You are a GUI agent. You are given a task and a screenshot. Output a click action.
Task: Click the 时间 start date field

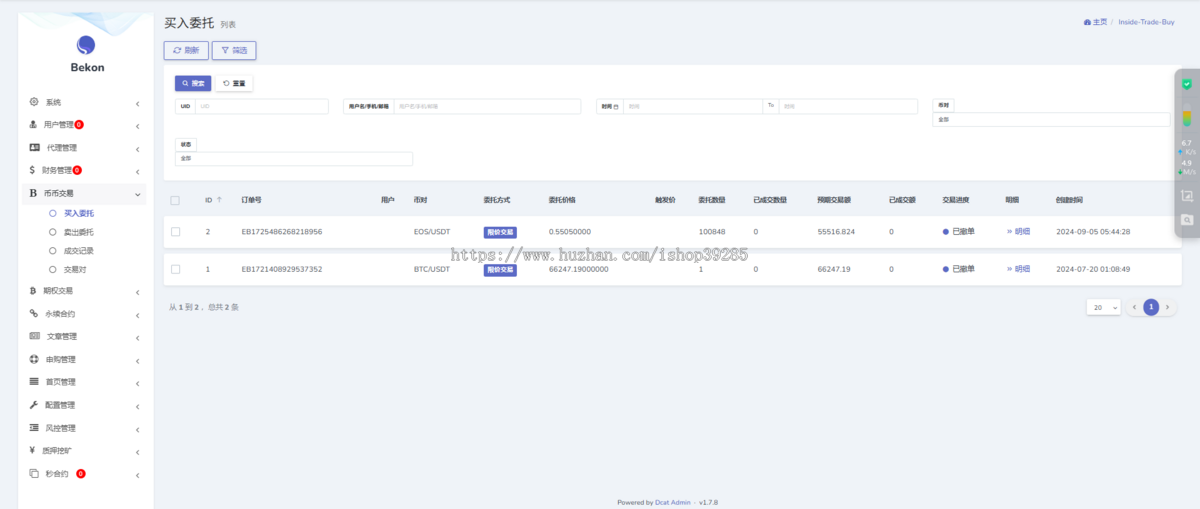(x=693, y=106)
